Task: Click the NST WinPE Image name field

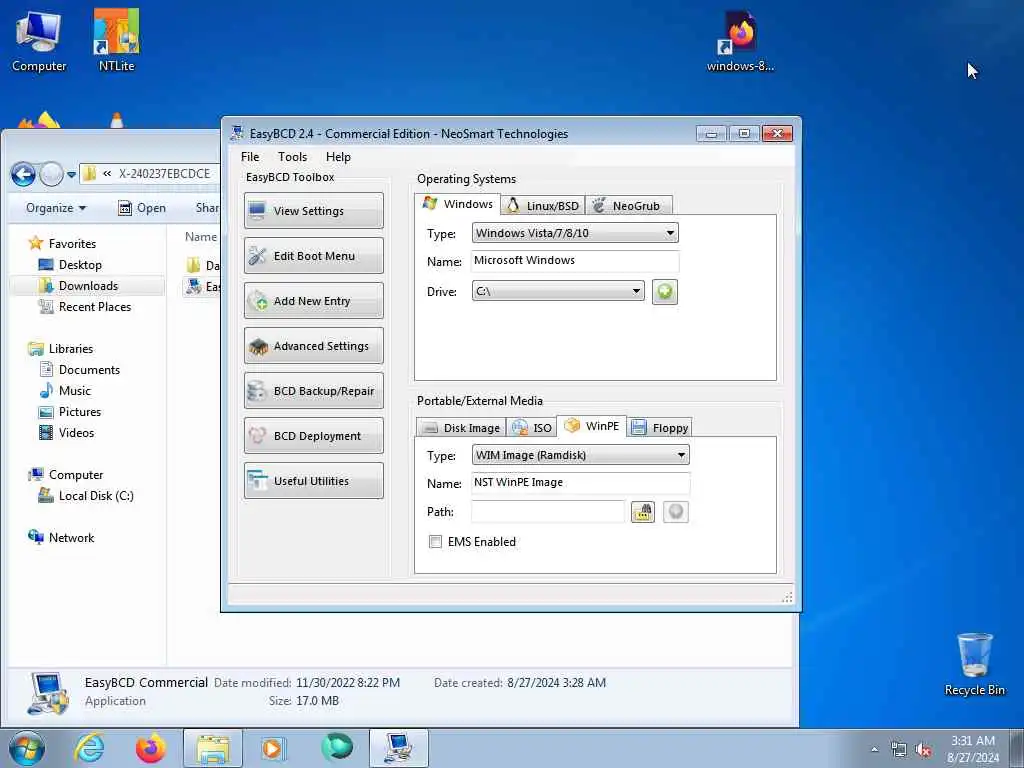Action: [x=580, y=483]
